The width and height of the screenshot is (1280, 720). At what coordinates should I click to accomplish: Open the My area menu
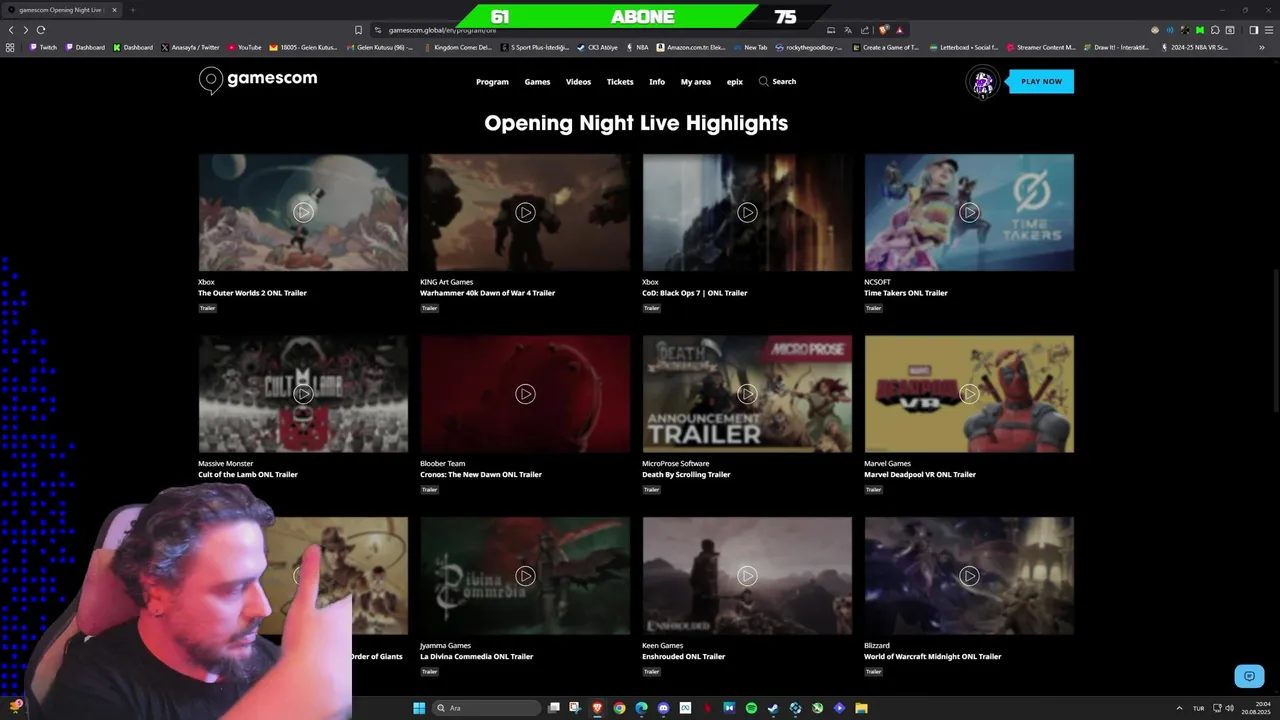click(696, 82)
